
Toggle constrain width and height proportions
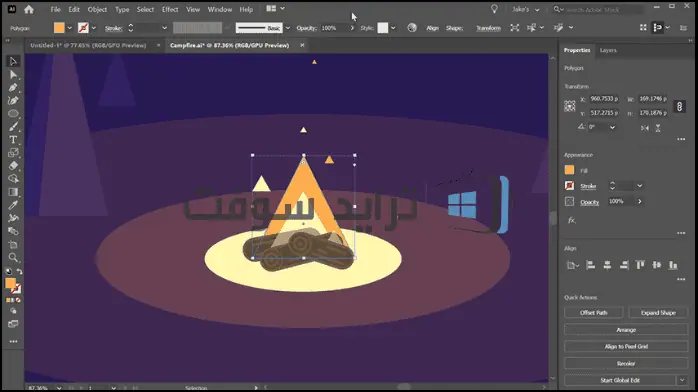click(x=679, y=106)
